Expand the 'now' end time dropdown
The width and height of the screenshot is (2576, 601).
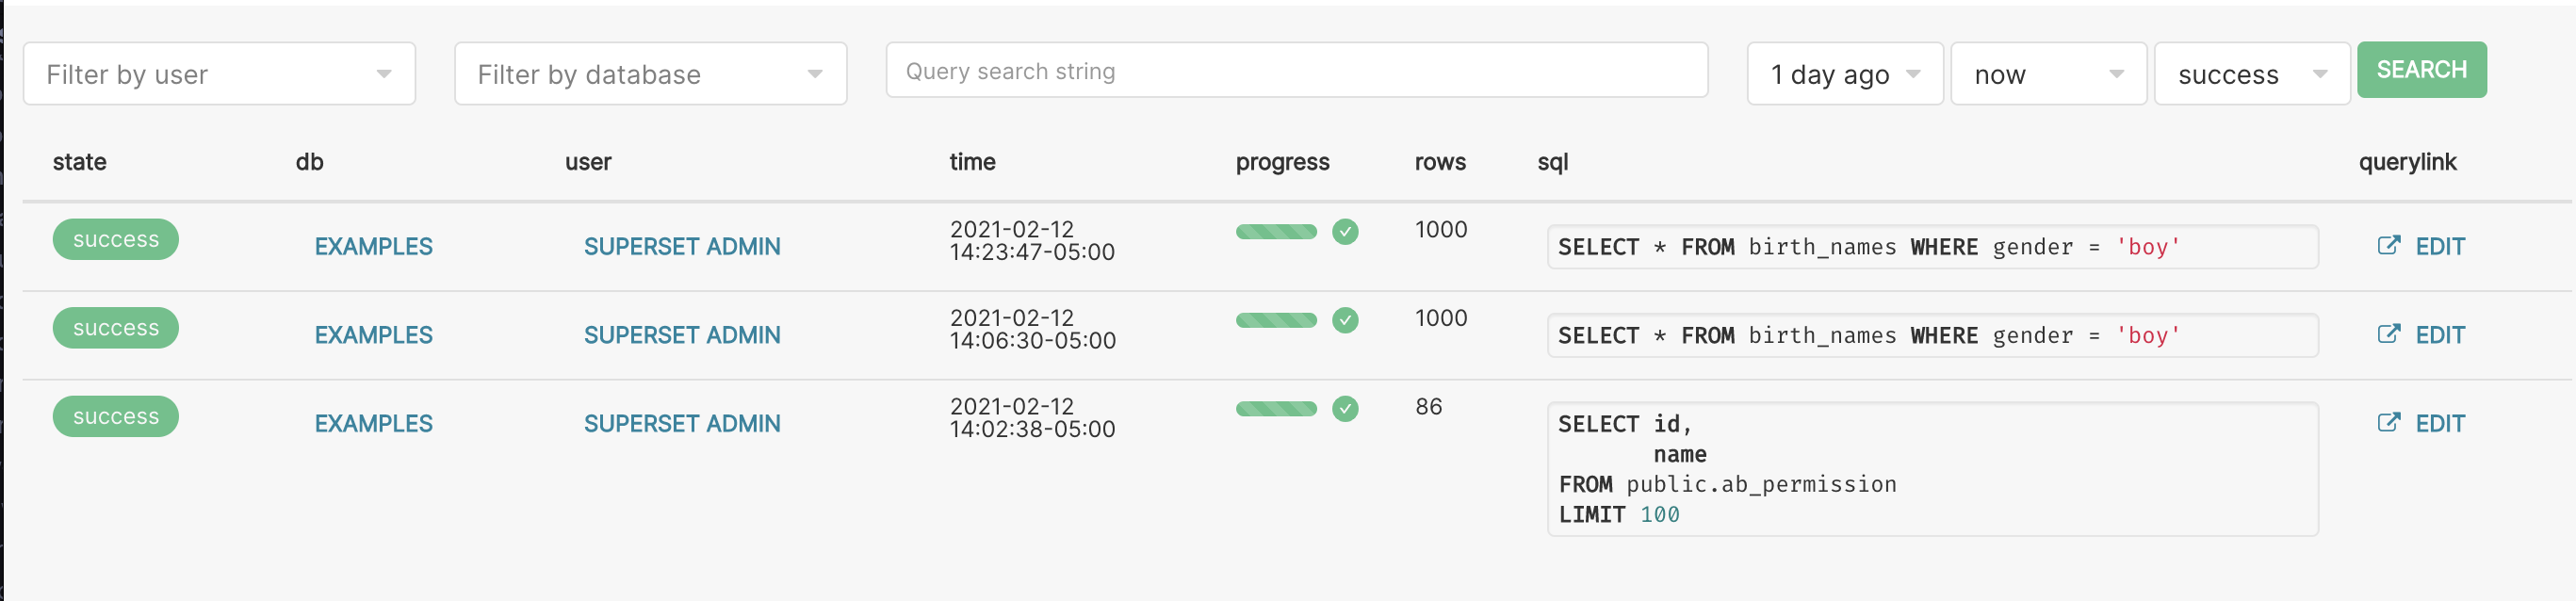tap(2048, 74)
